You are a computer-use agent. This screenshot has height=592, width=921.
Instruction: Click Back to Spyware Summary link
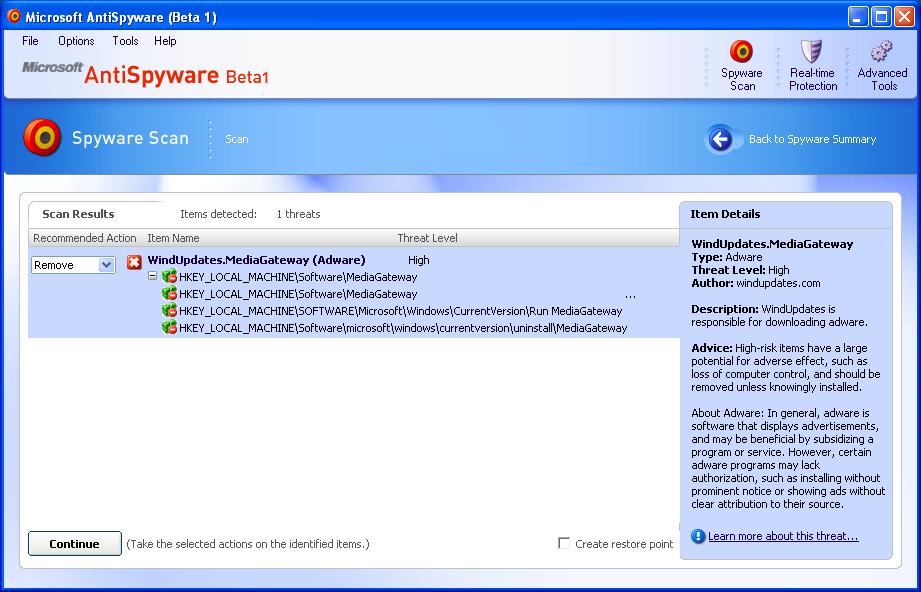[x=812, y=139]
